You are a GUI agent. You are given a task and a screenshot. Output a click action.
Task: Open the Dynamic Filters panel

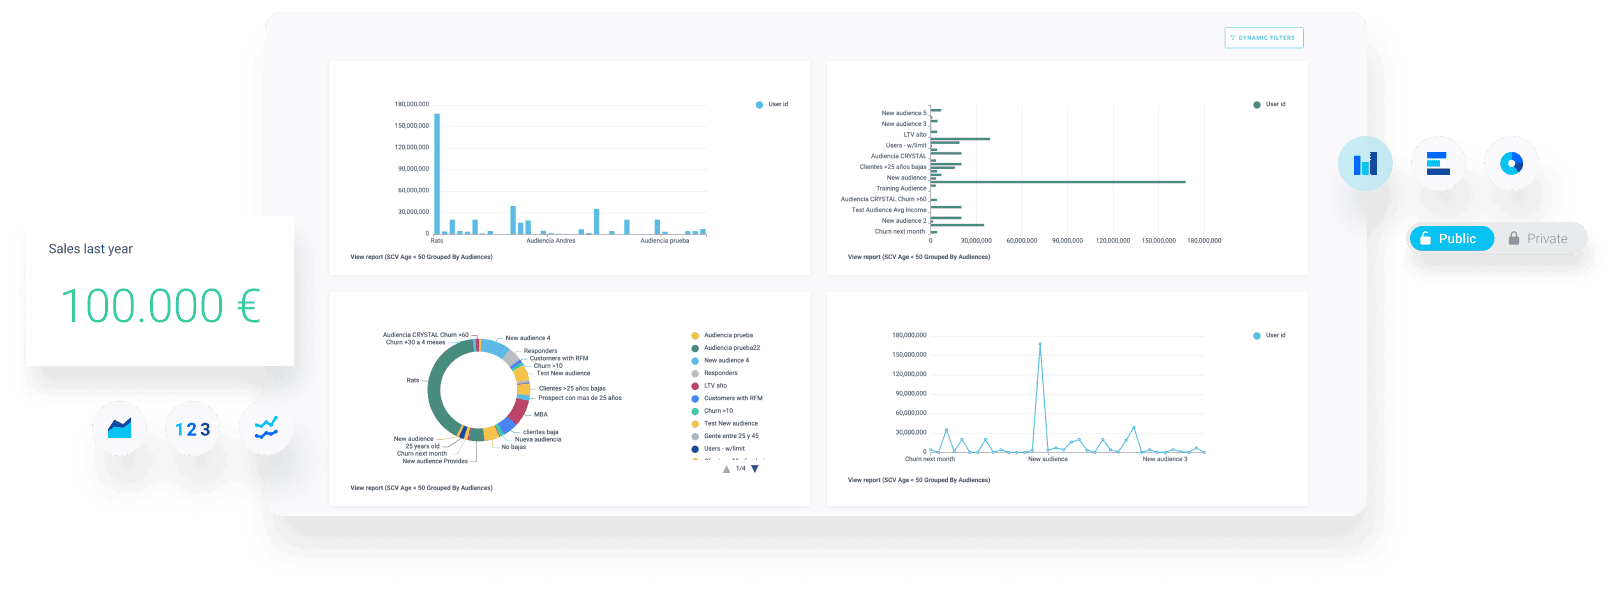tap(1264, 38)
